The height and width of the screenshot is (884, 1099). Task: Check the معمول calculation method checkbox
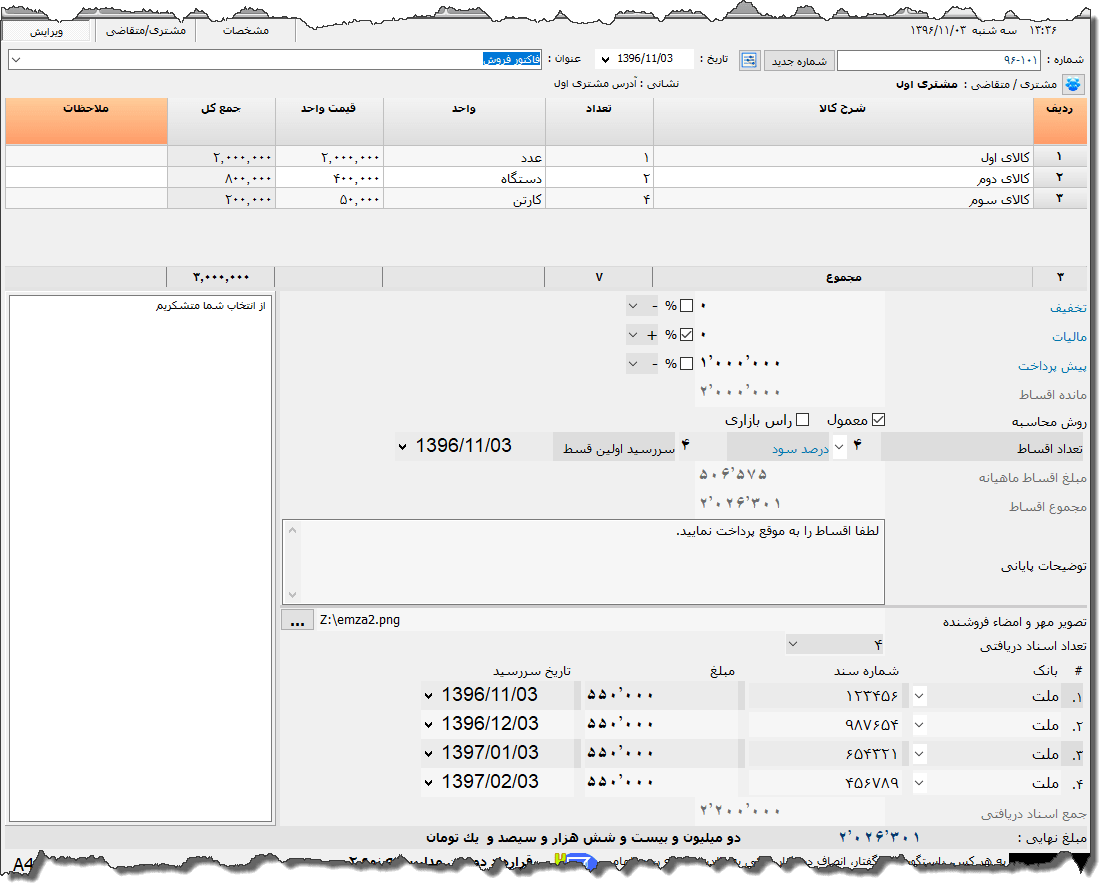click(879, 419)
